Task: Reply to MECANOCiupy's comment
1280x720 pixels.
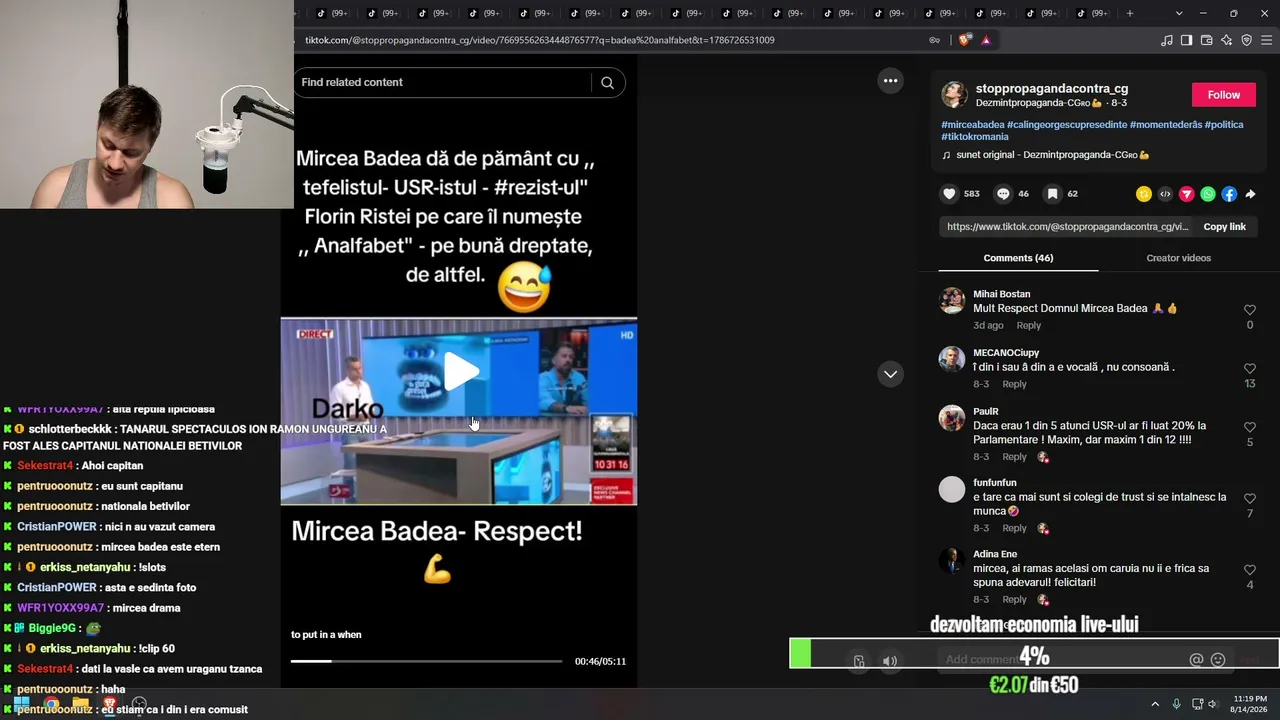Action: click(1014, 385)
